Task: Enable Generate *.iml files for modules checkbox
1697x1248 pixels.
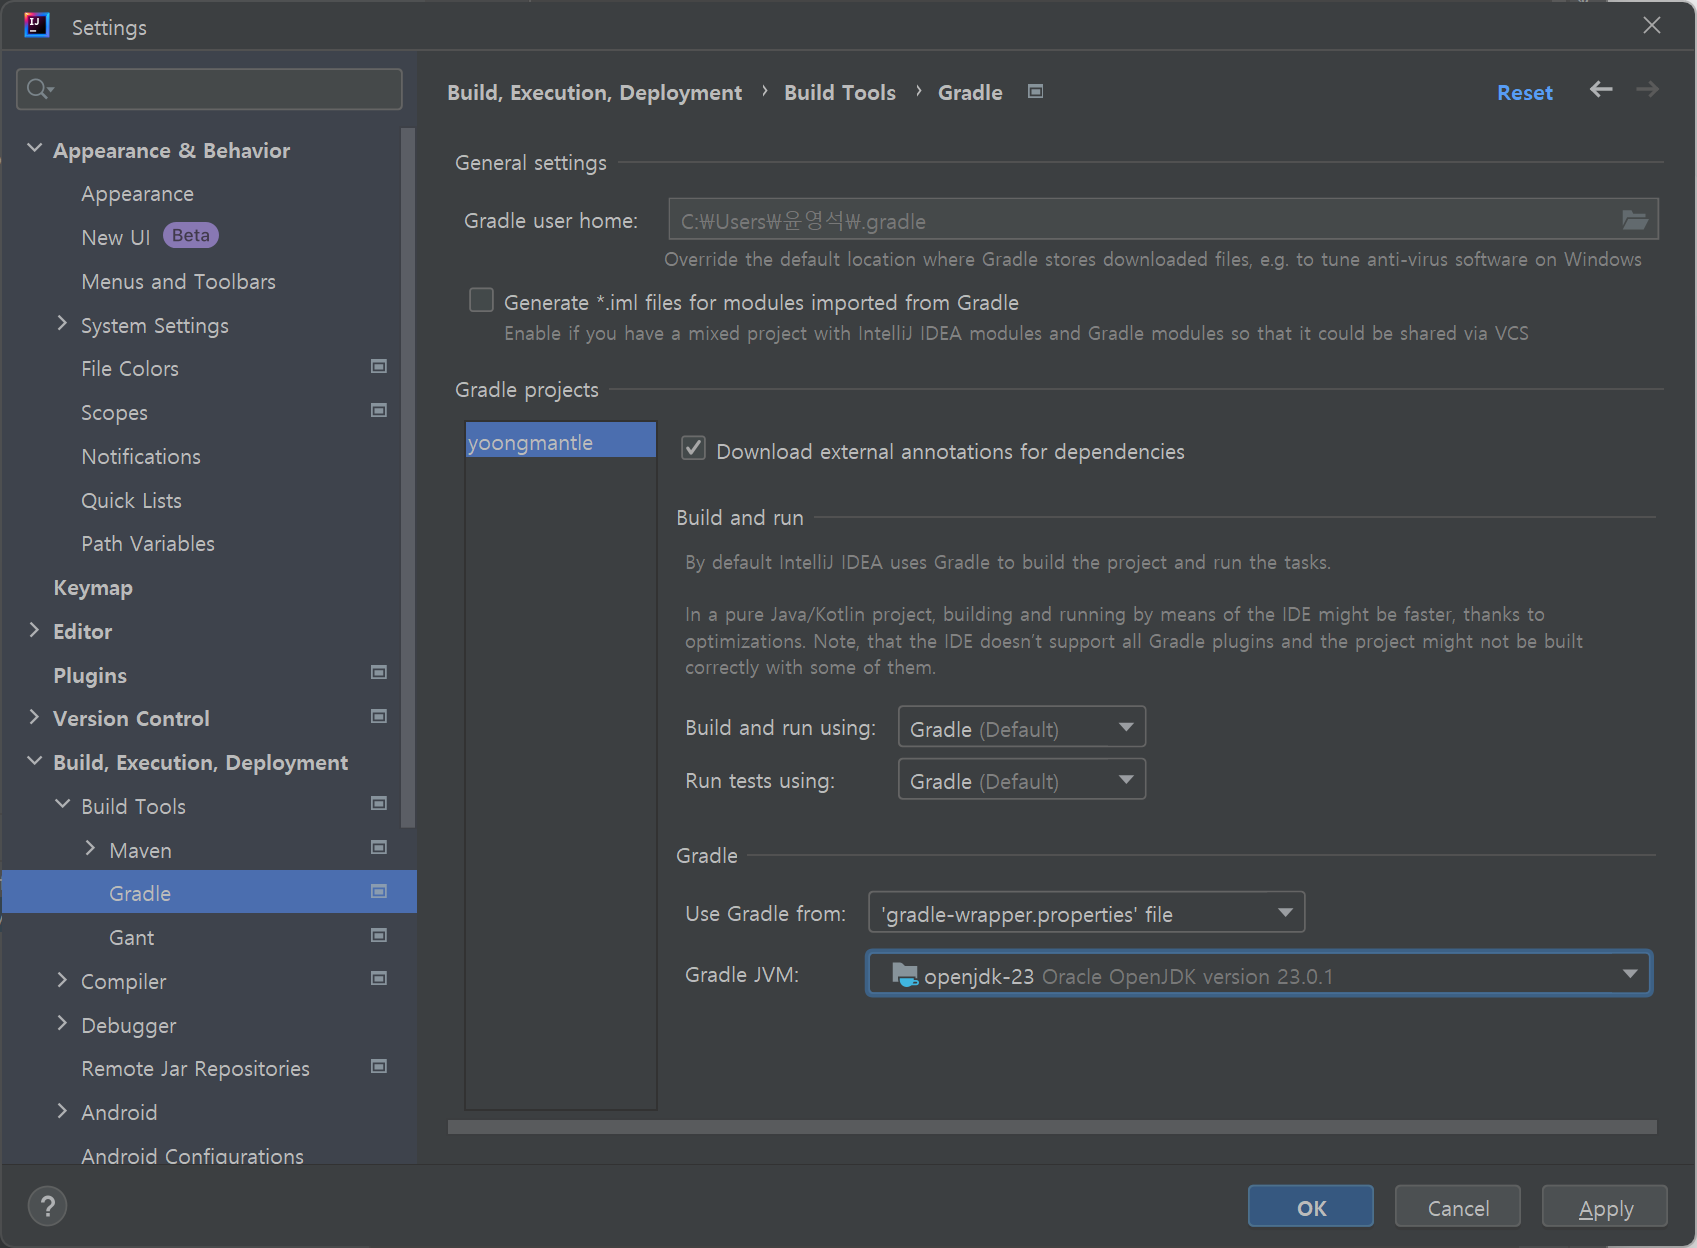Action: click(482, 300)
